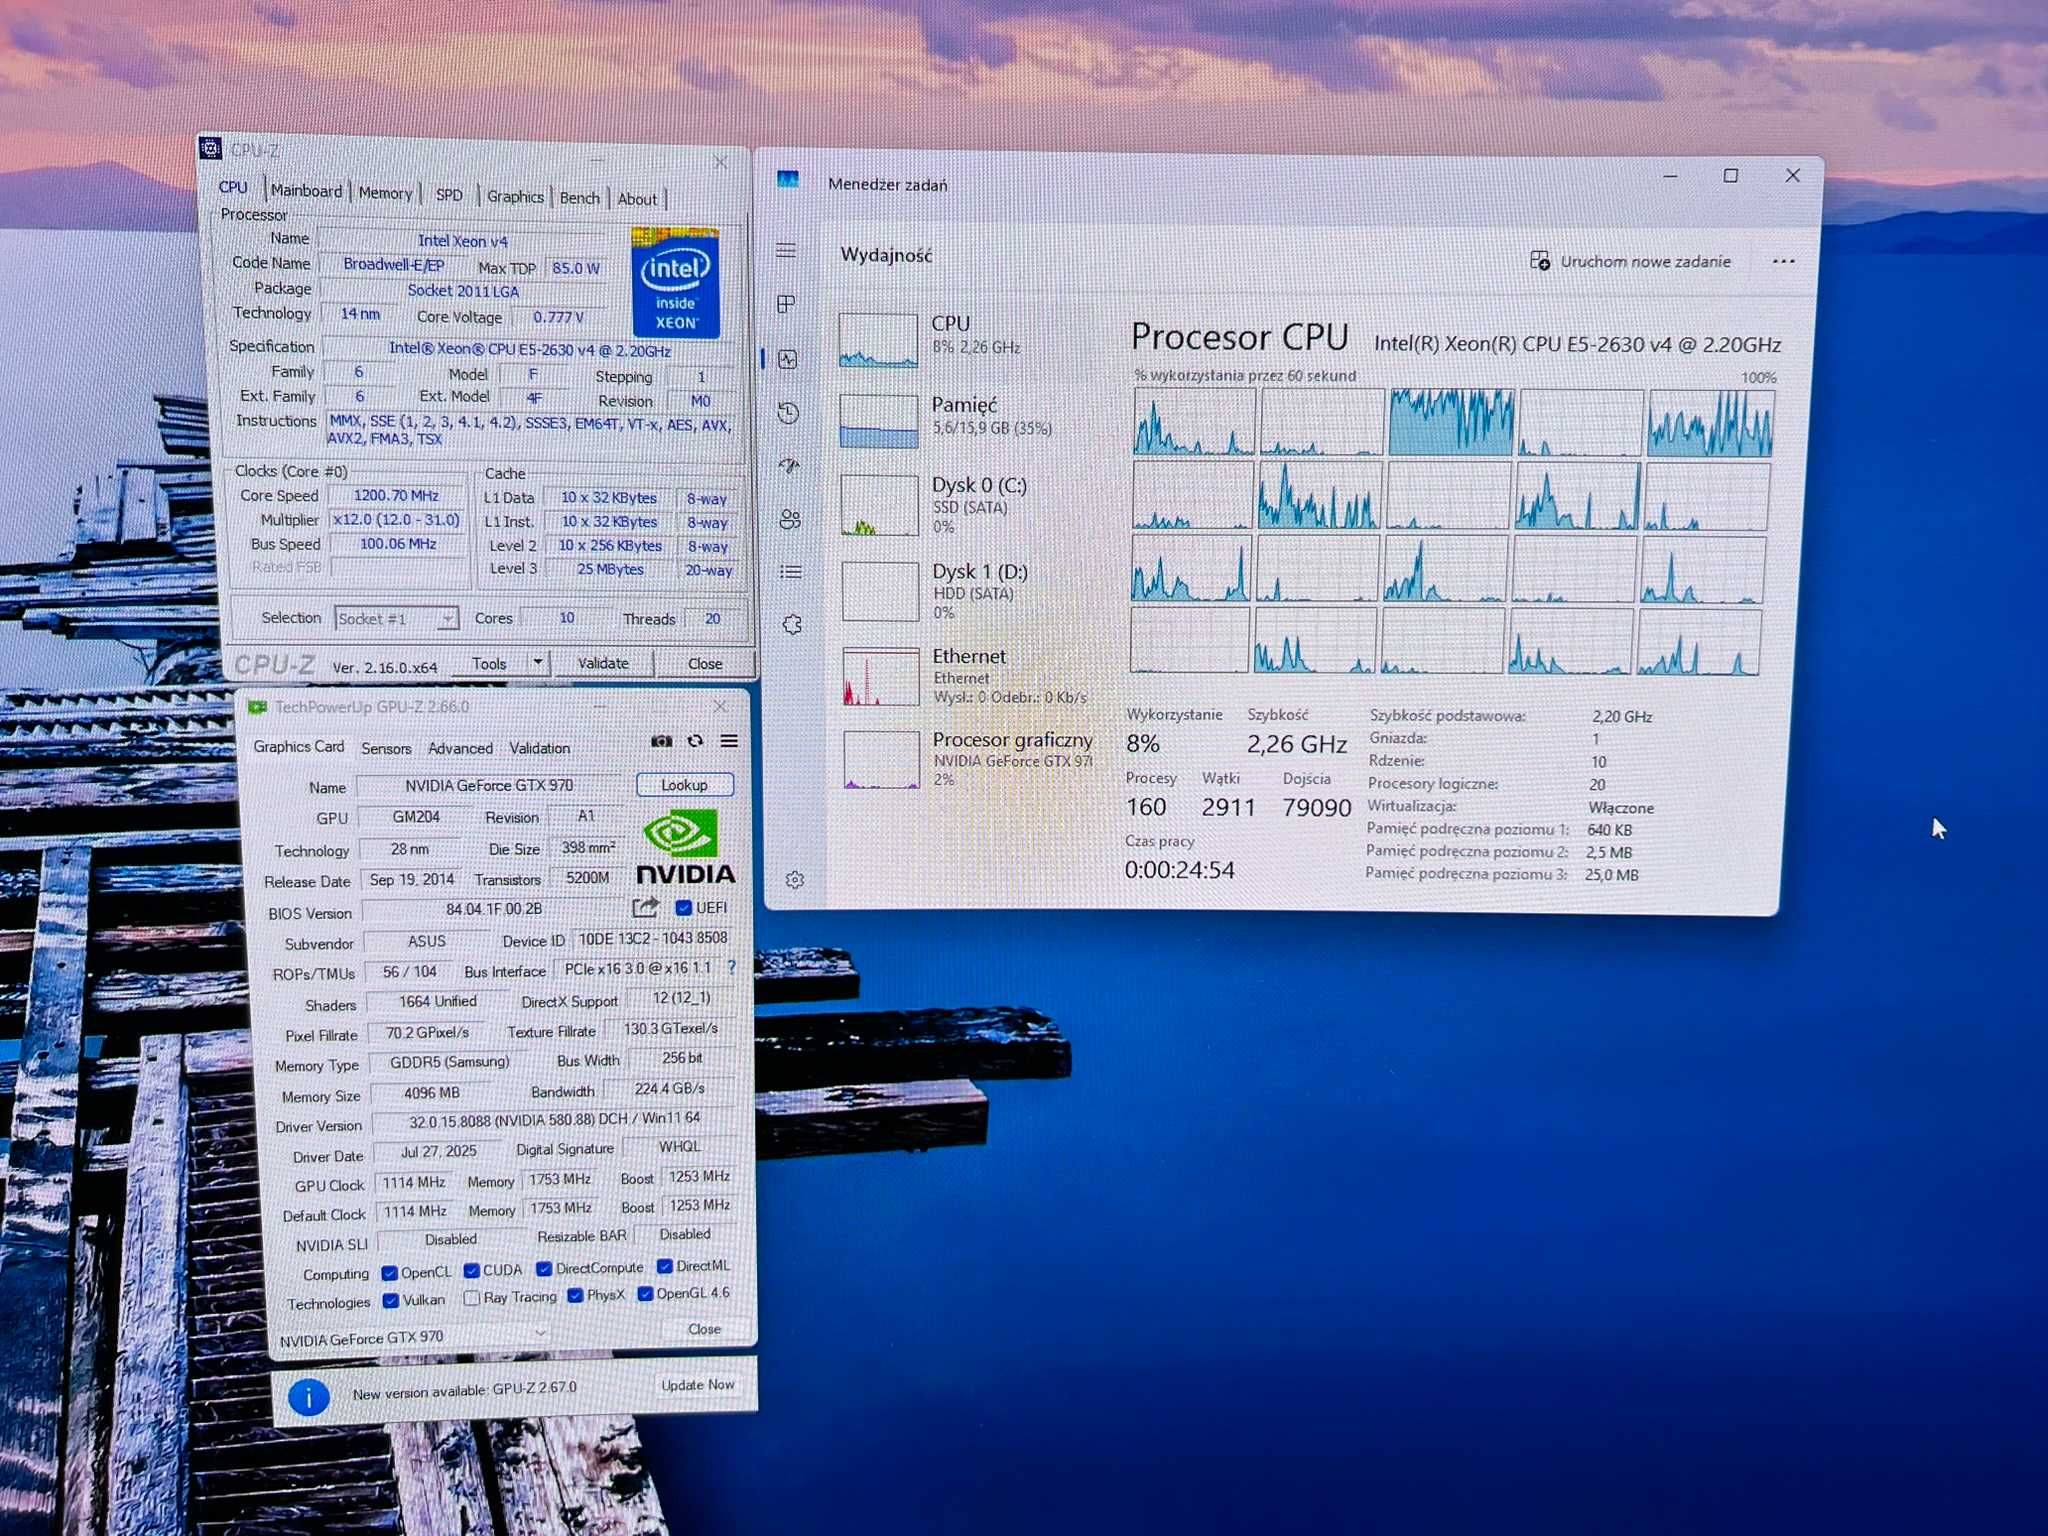Select the Dysk 1 (D:) performance item
The height and width of the screenshot is (1536, 2048).
click(x=966, y=590)
